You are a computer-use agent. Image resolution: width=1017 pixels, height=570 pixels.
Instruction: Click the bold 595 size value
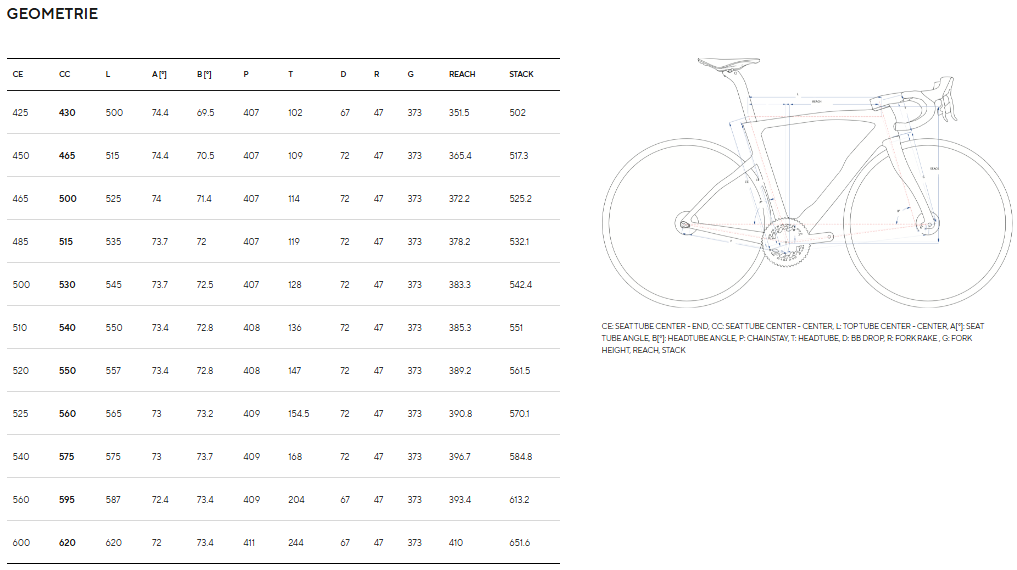tap(67, 500)
